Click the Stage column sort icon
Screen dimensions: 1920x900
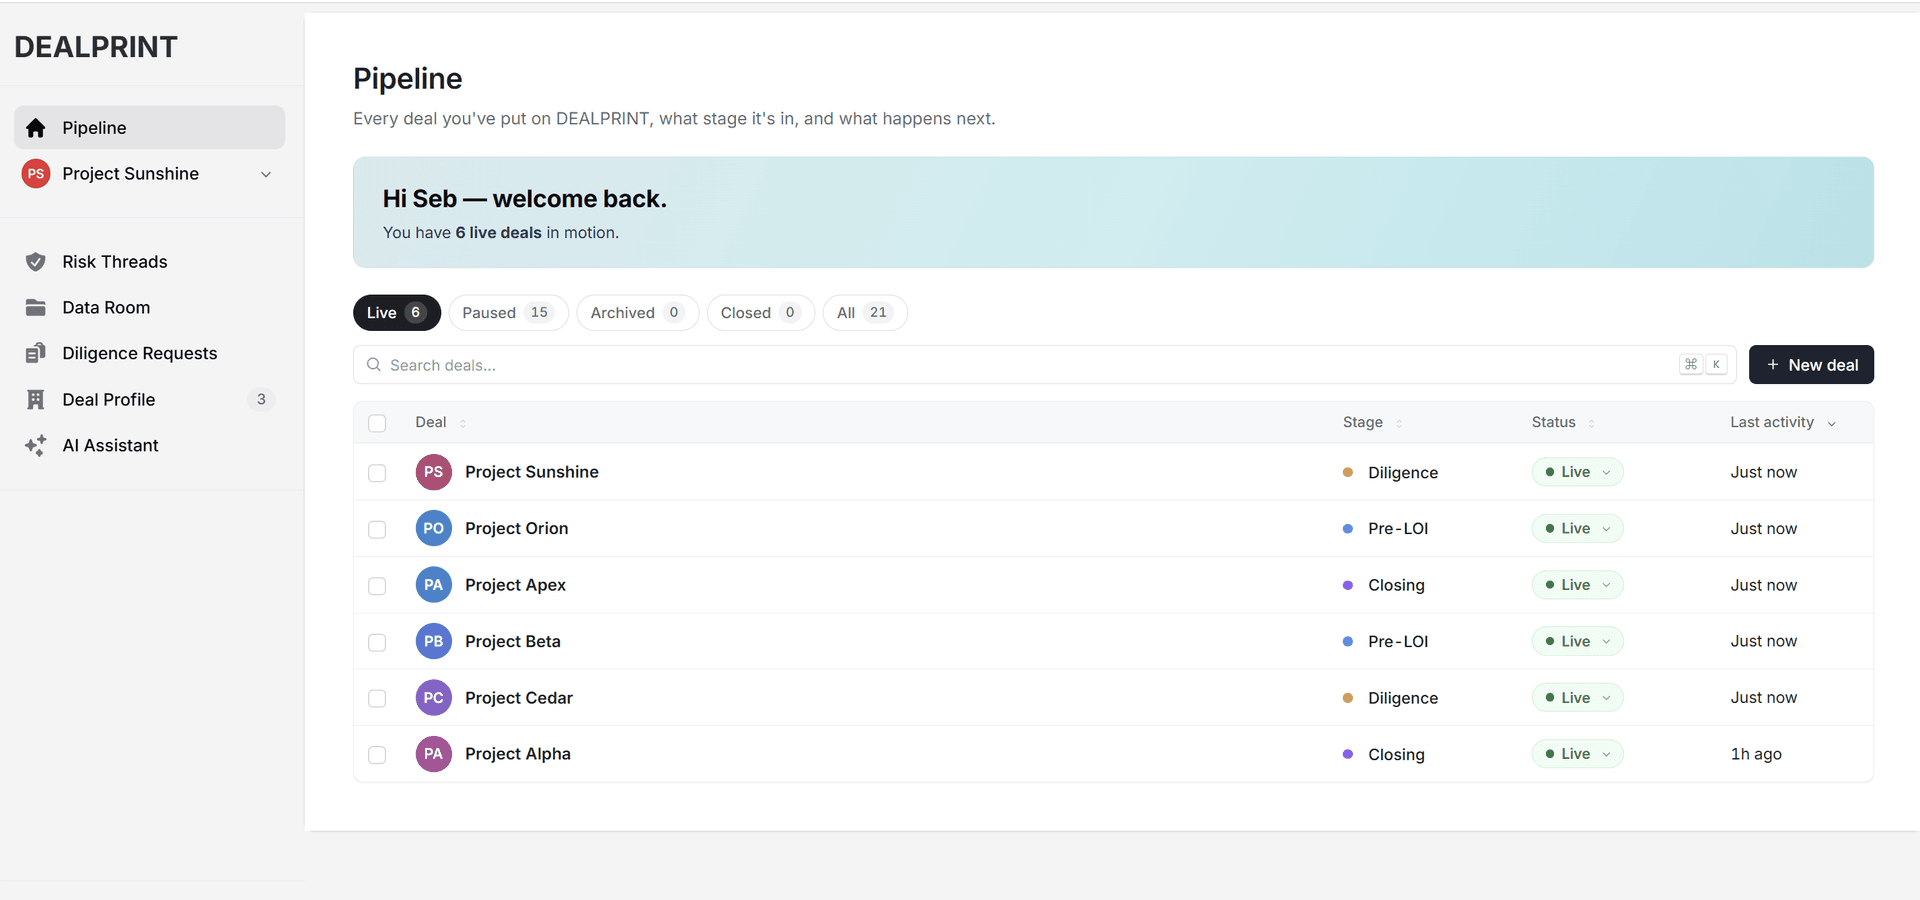[x=1399, y=423]
